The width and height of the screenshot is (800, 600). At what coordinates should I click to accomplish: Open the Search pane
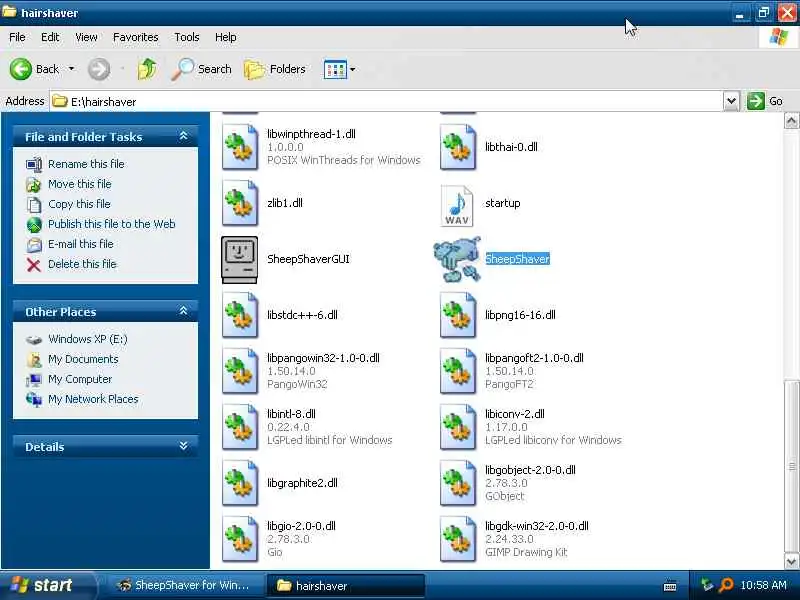pos(202,69)
